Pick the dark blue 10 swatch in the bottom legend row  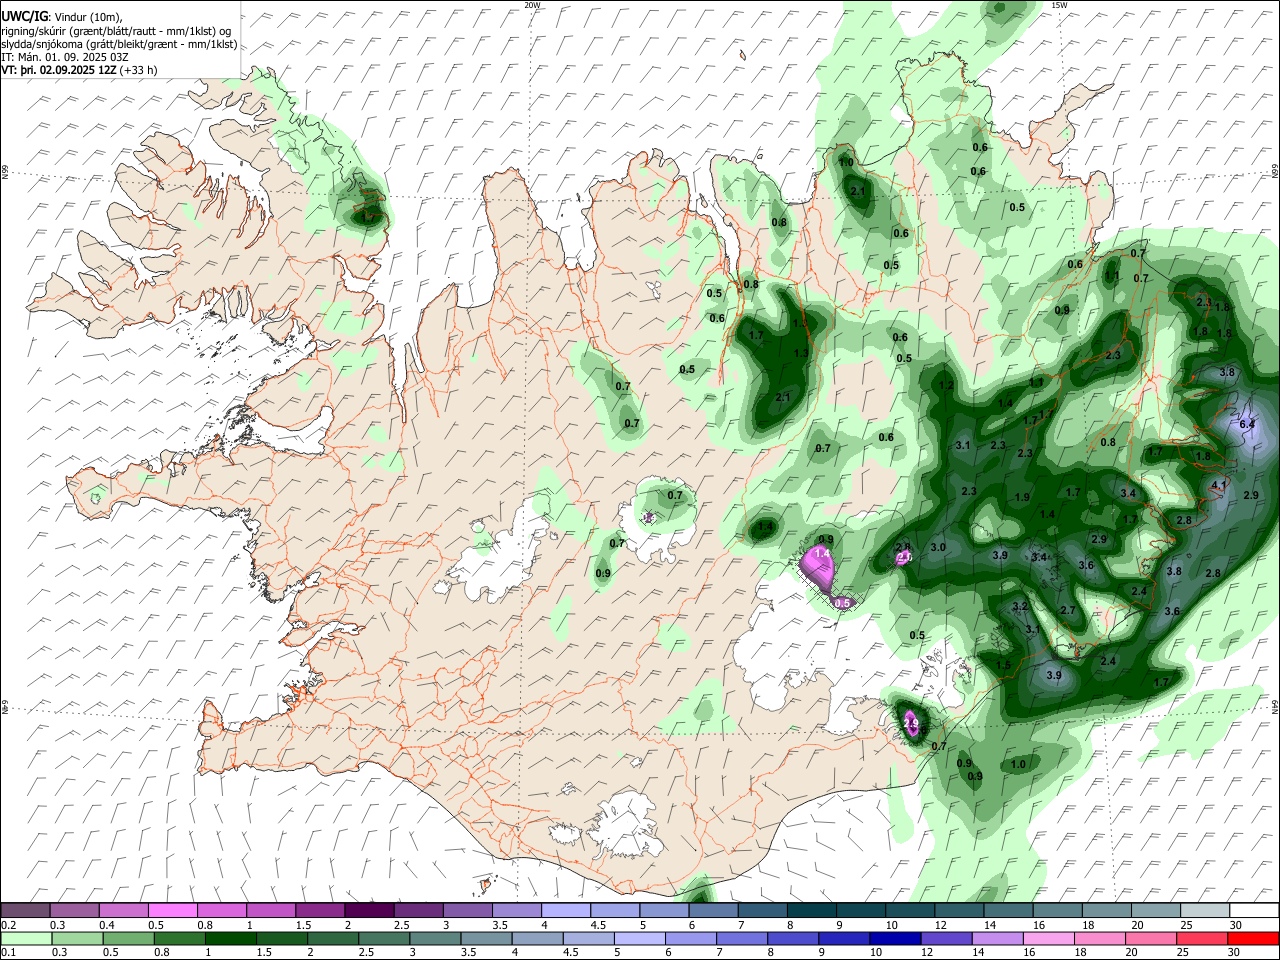coord(894,938)
